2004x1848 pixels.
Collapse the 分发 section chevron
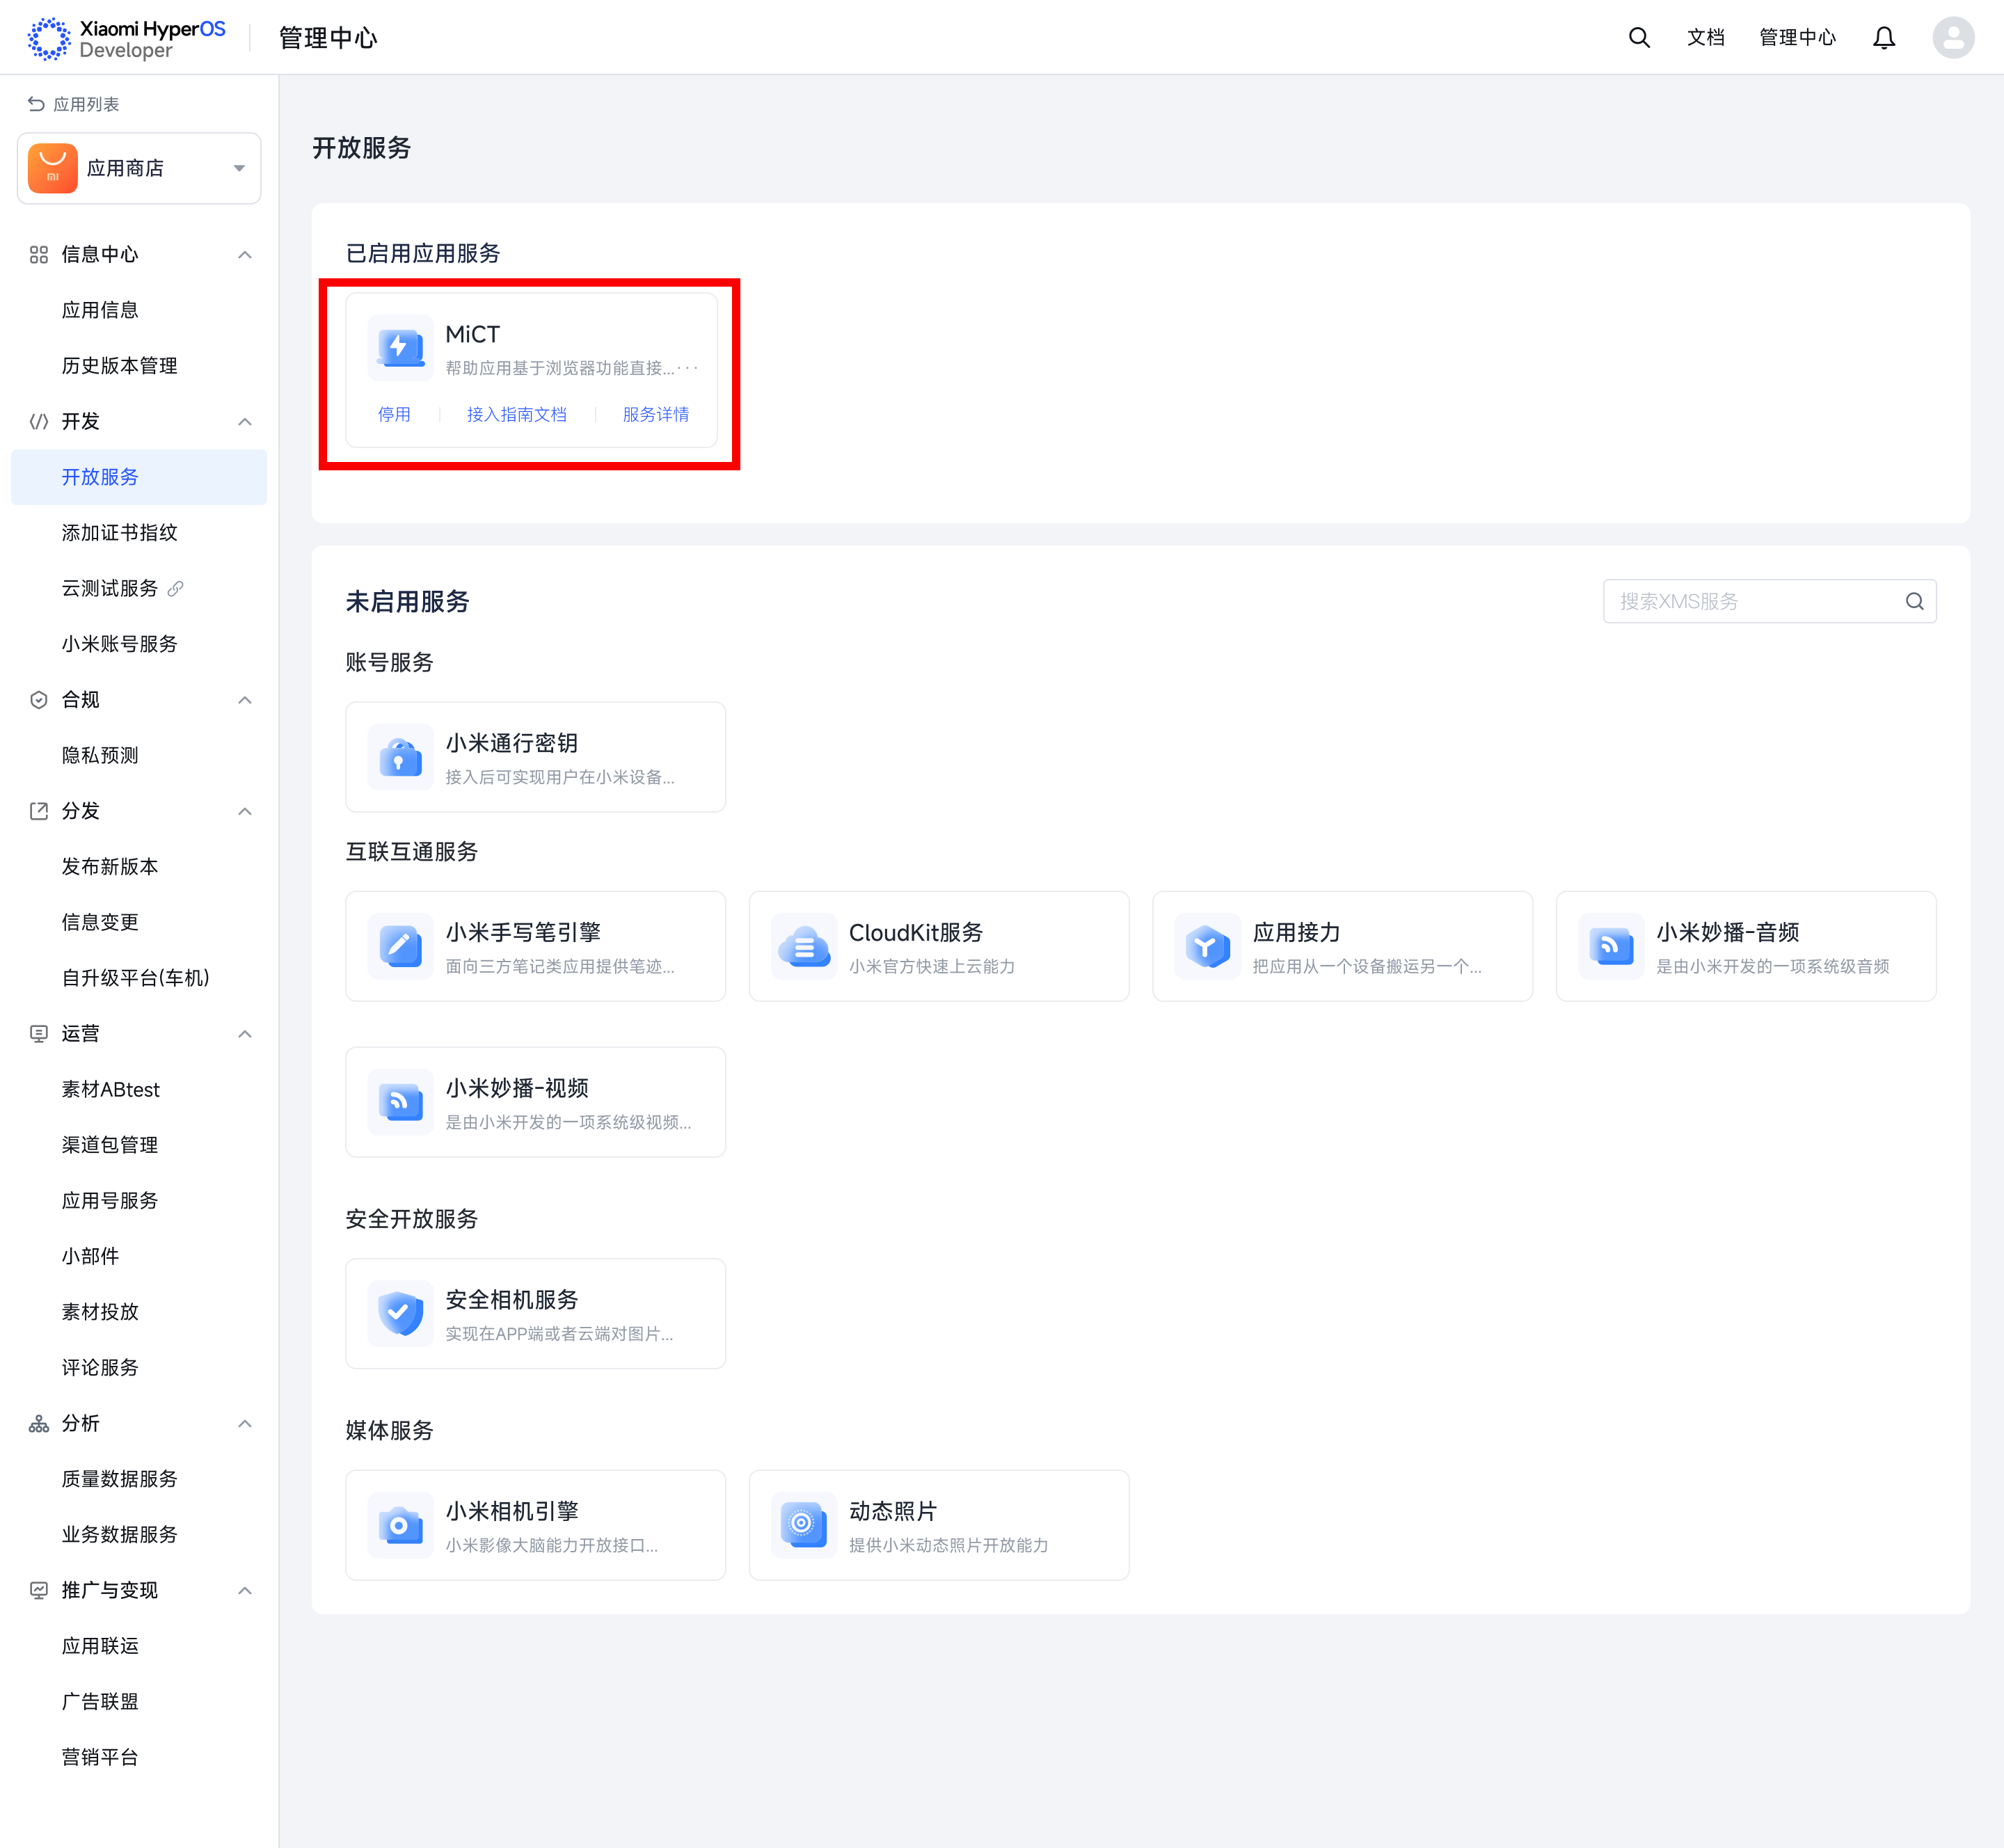[x=245, y=811]
